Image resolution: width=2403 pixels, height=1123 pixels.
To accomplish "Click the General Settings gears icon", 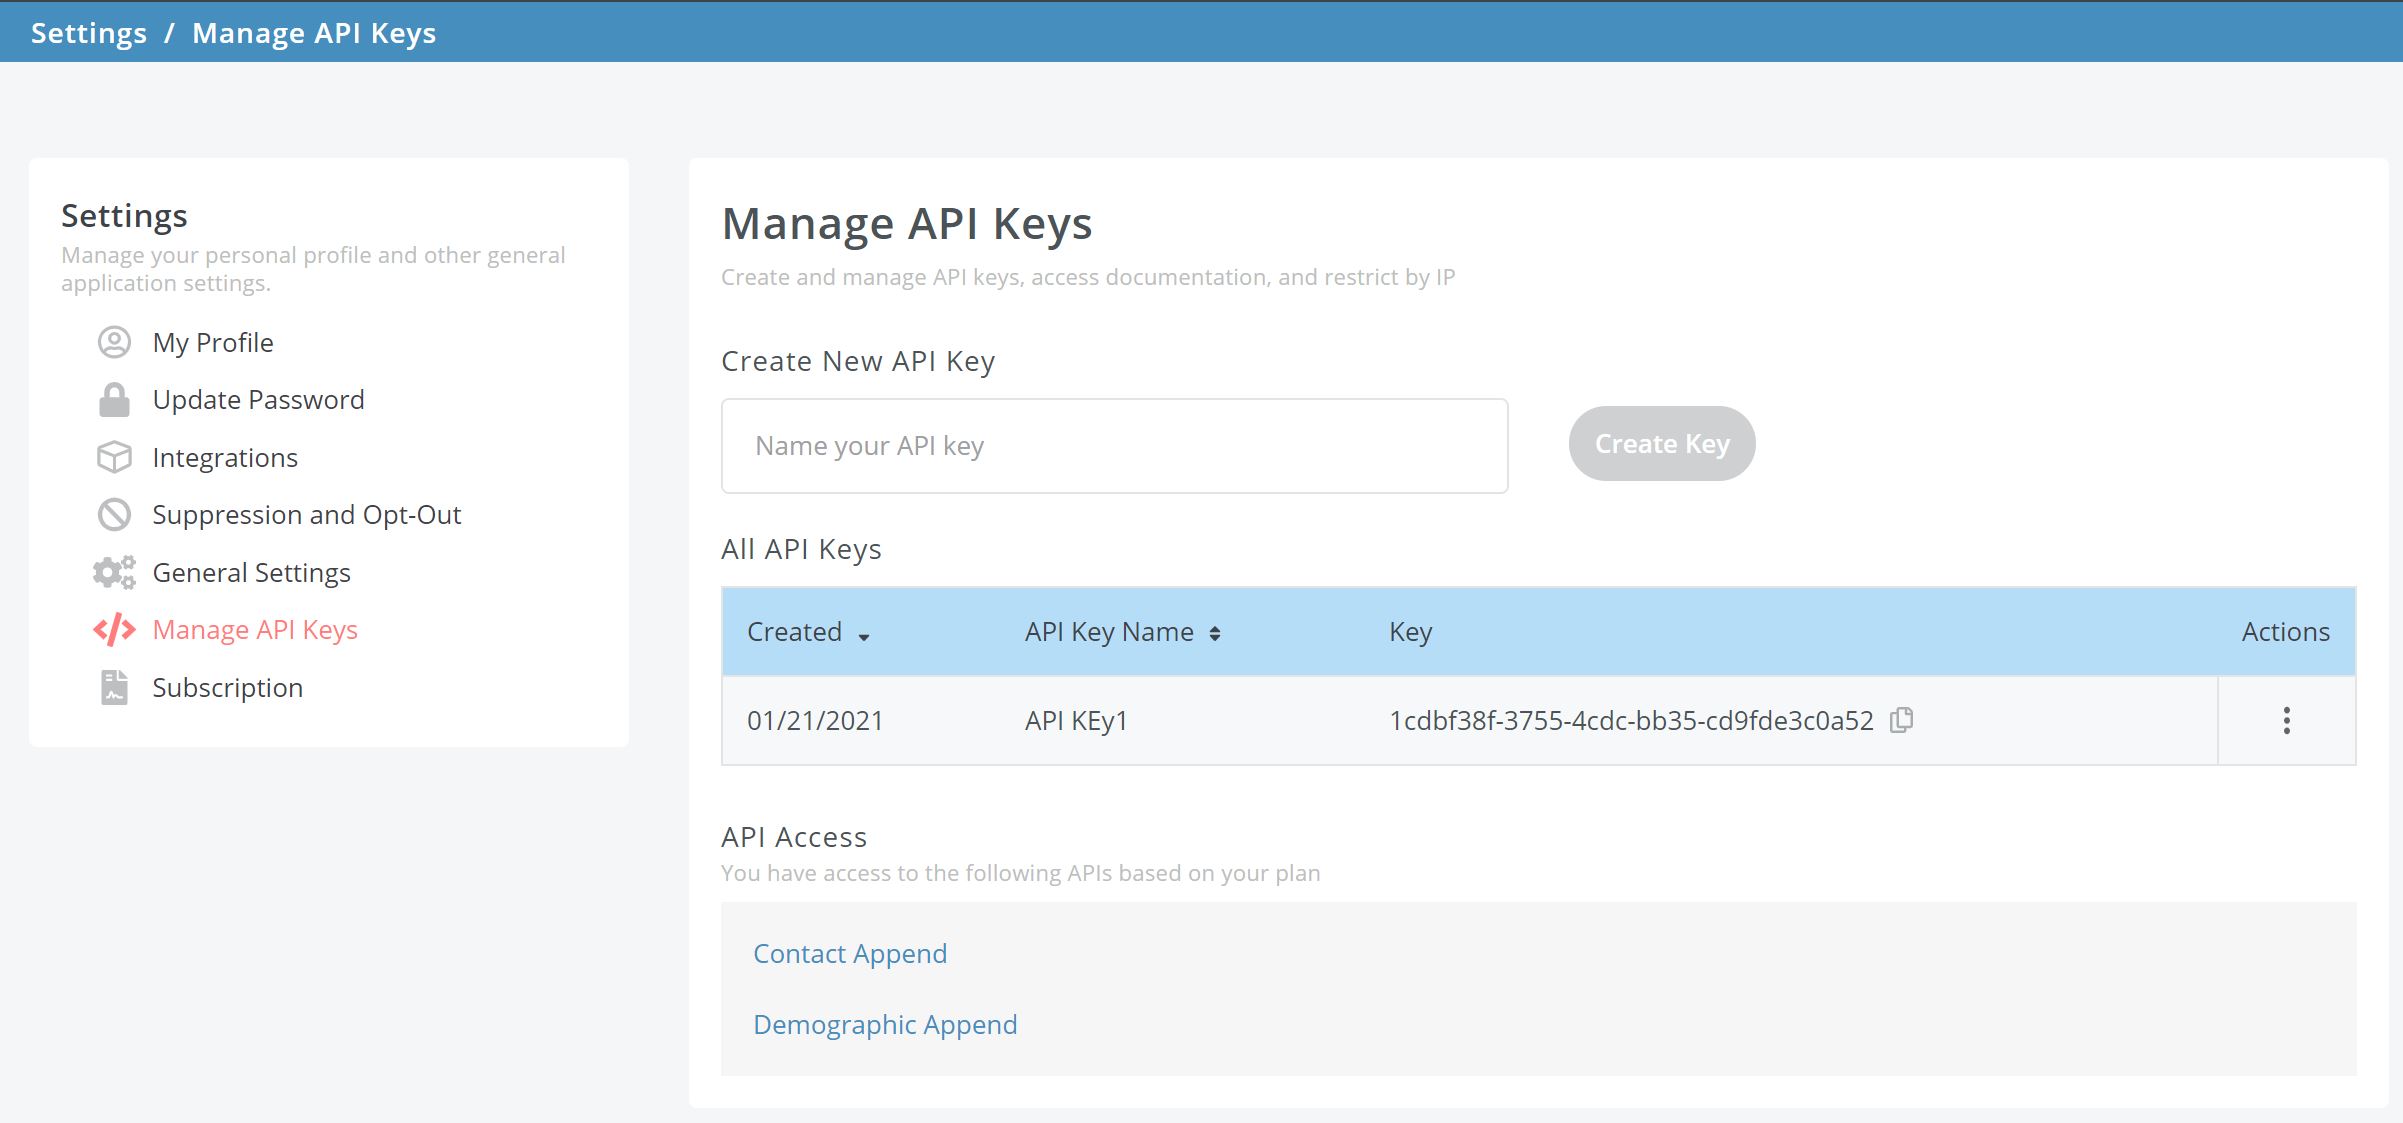I will coord(114,572).
